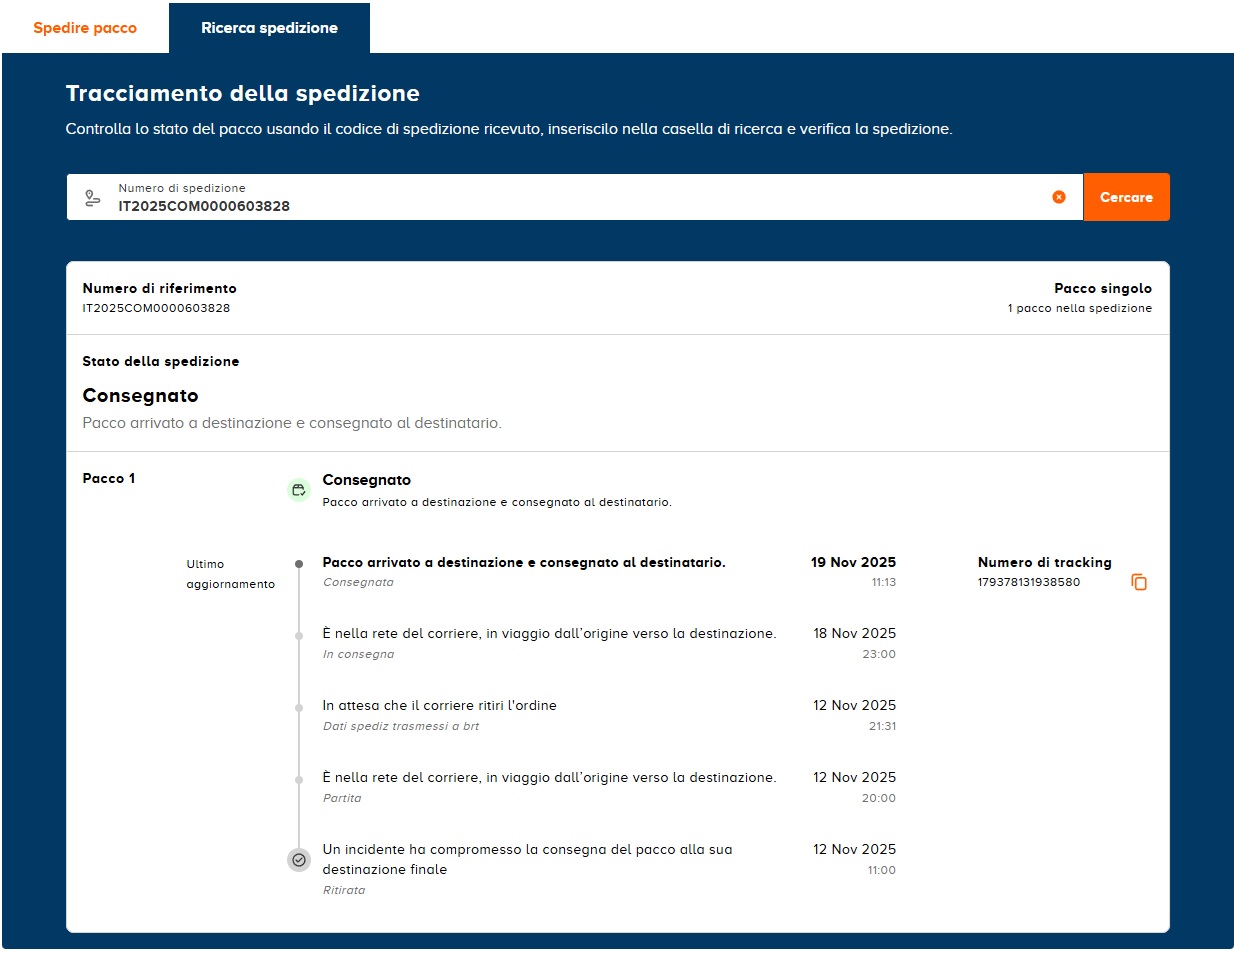The width and height of the screenshot is (1234, 953).
Task: Click the route pin icon in search field
Action: coord(93,198)
